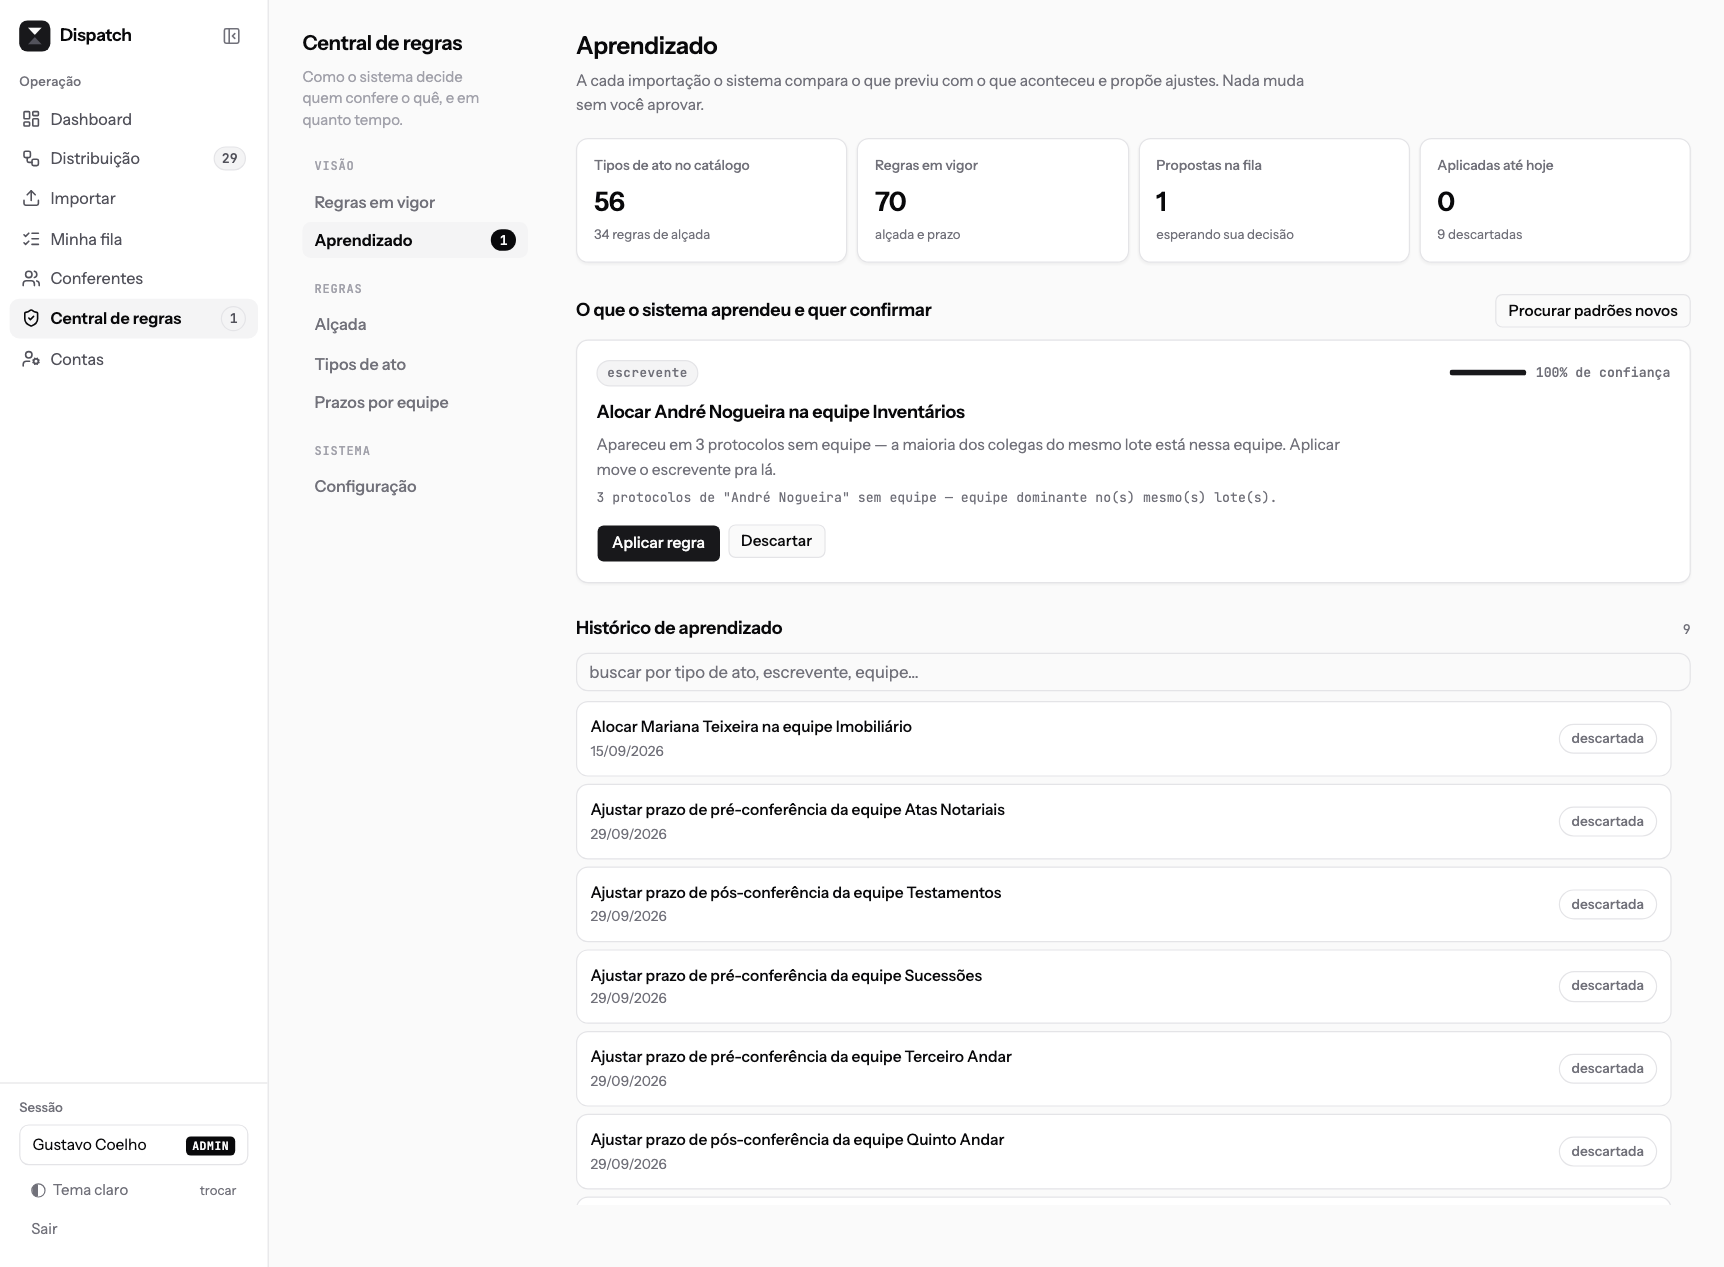This screenshot has height=1267, width=1724.
Task: Collapse the sidebar with the panel icon
Action: click(x=231, y=36)
